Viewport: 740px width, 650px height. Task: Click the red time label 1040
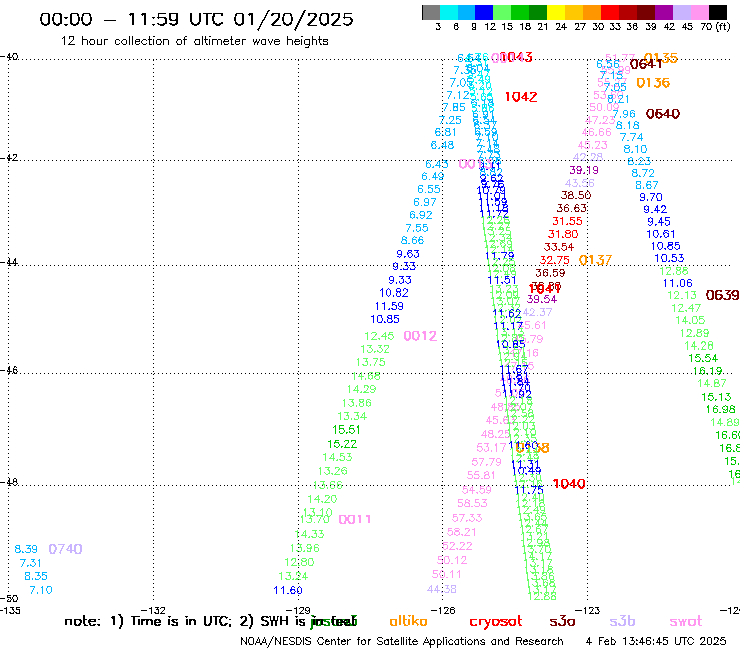pos(569,484)
